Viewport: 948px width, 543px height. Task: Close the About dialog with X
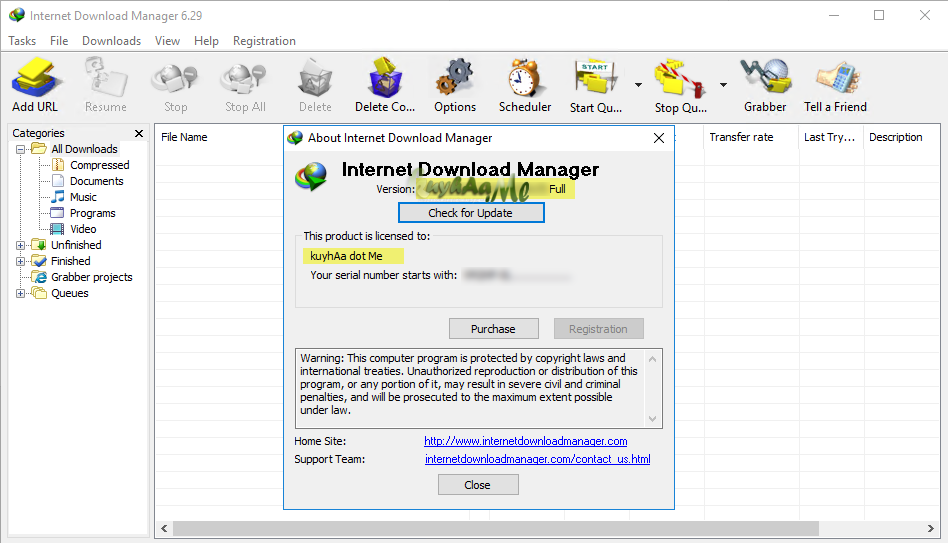click(x=659, y=138)
